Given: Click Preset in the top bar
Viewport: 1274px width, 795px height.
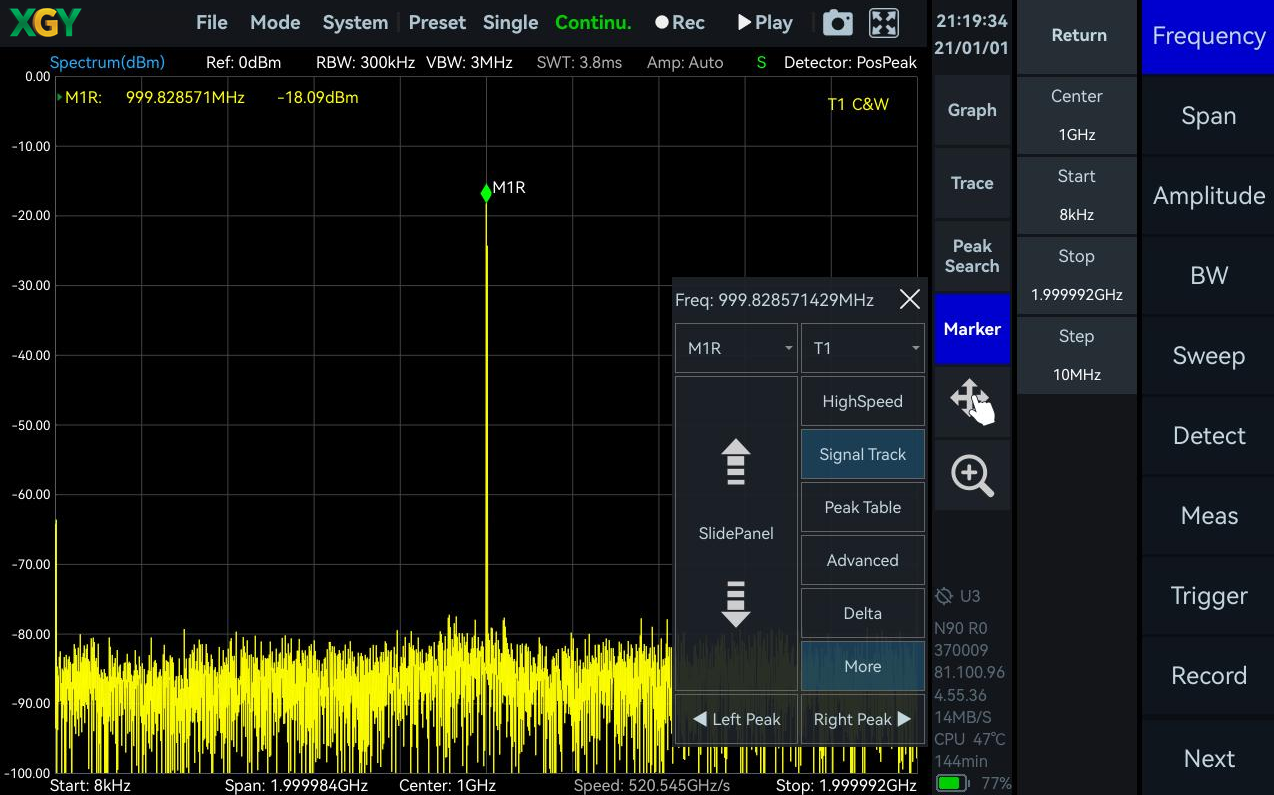Looking at the screenshot, I should (x=437, y=23).
